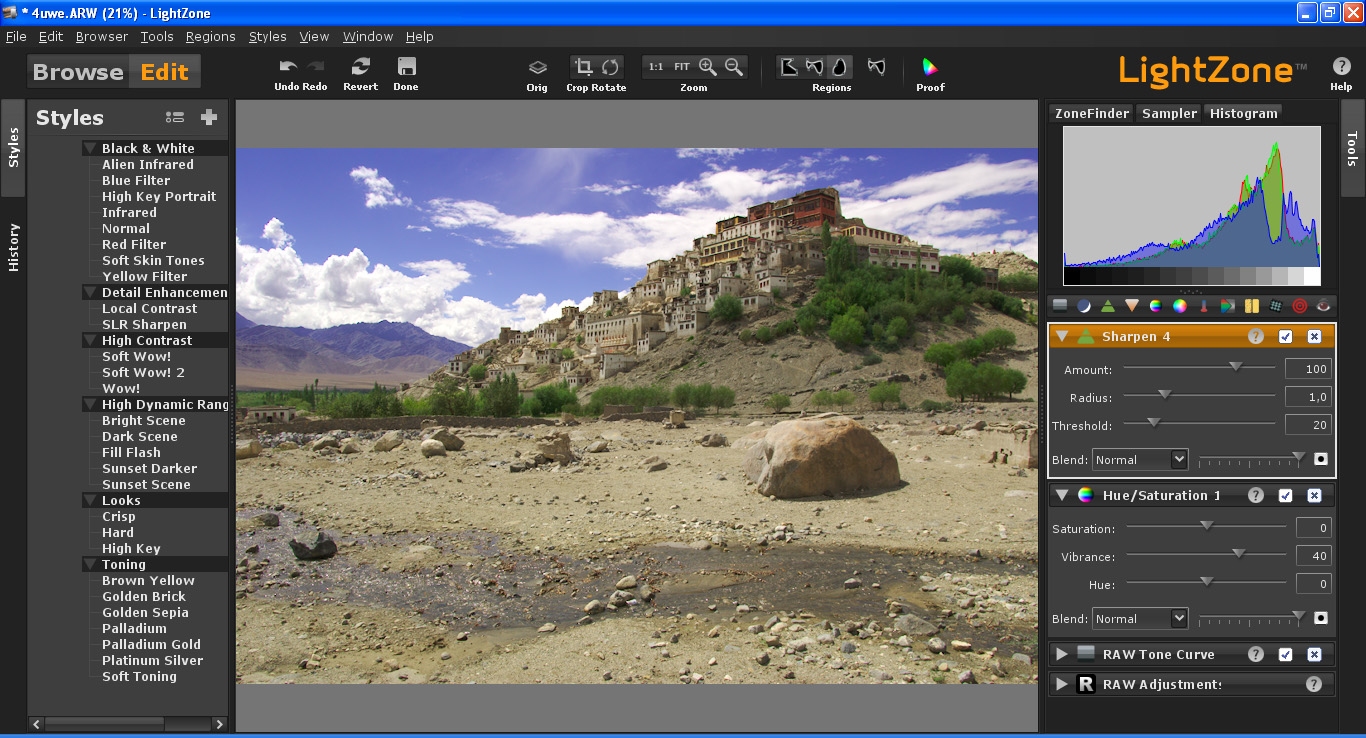Disable the RAW Tone Curve checkbox
1366x738 pixels.
pyautogui.click(x=1287, y=654)
